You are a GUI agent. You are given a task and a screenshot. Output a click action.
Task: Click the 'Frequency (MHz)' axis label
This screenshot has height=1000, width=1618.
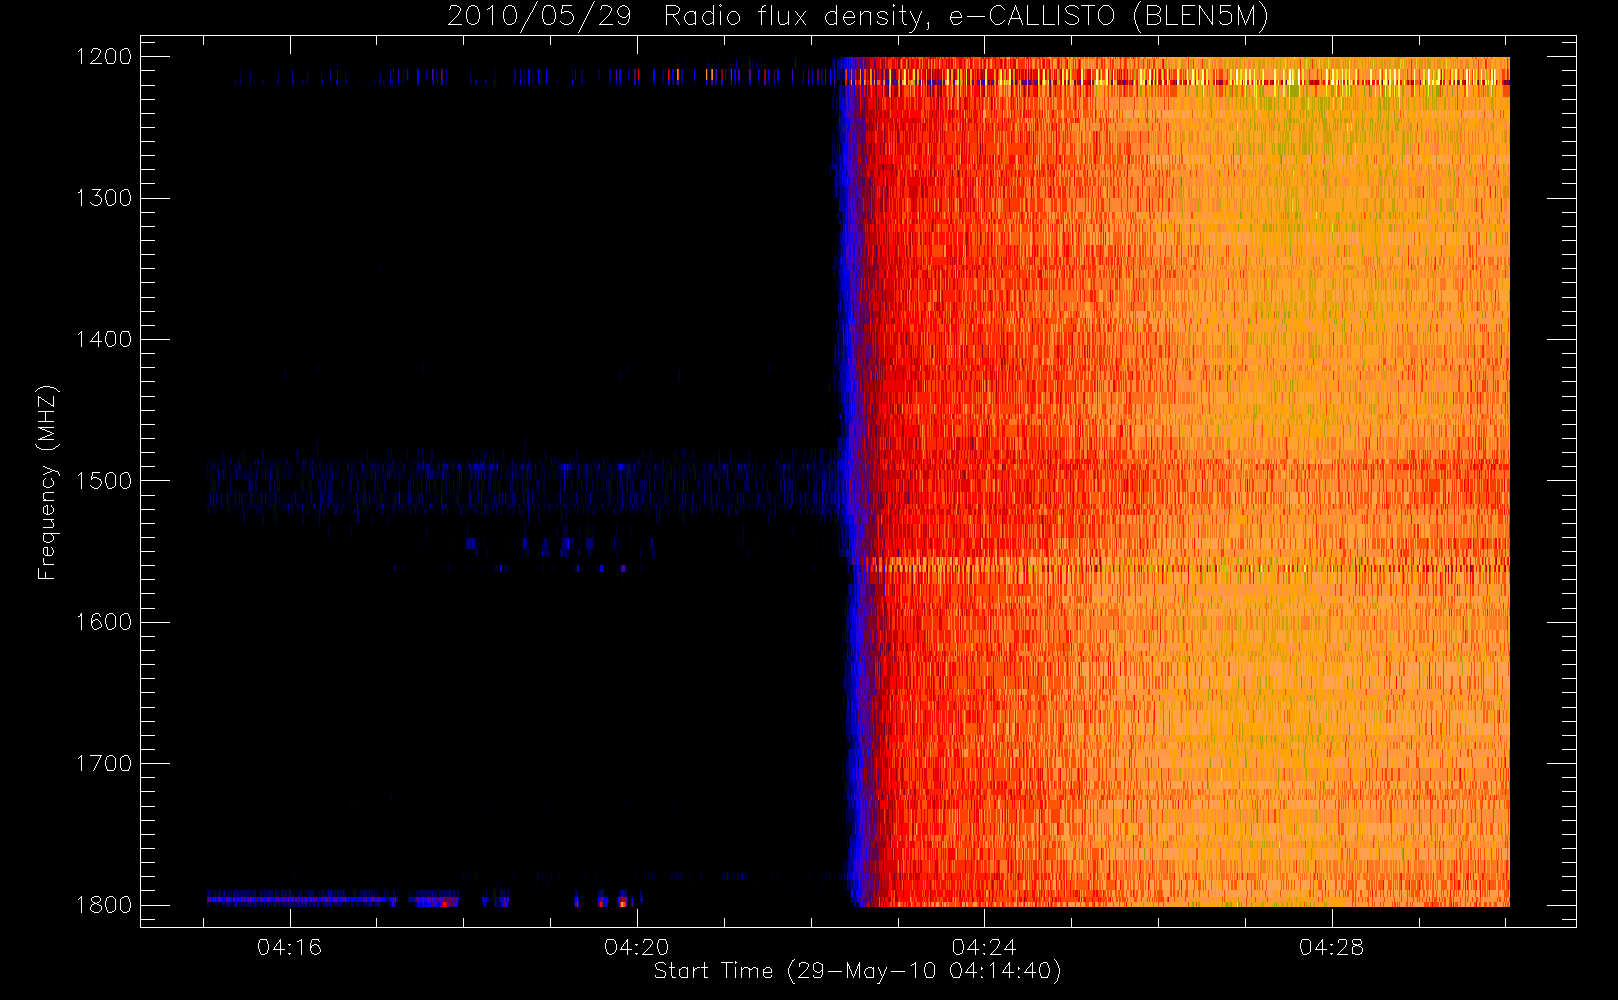pyautogui.click(x=46, y=482)
